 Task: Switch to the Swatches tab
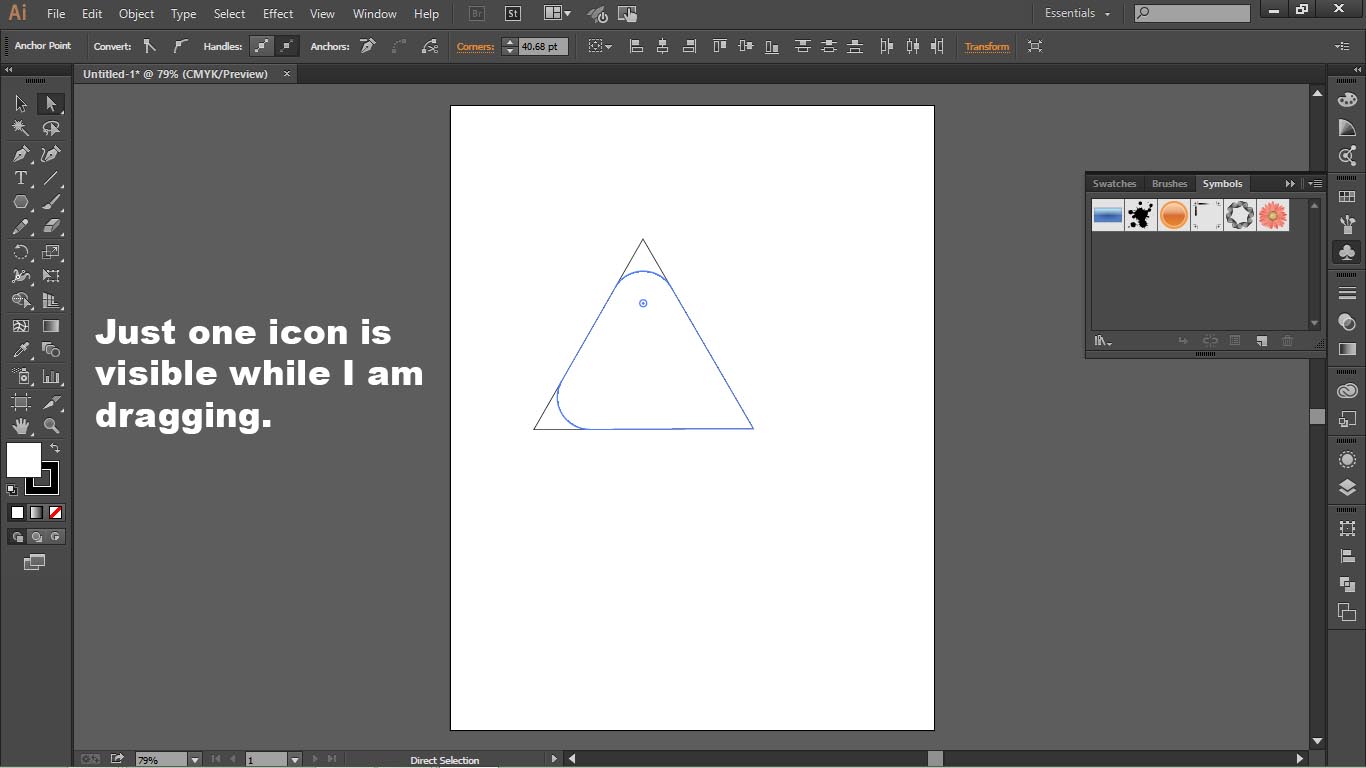[x=1114, y=184]
